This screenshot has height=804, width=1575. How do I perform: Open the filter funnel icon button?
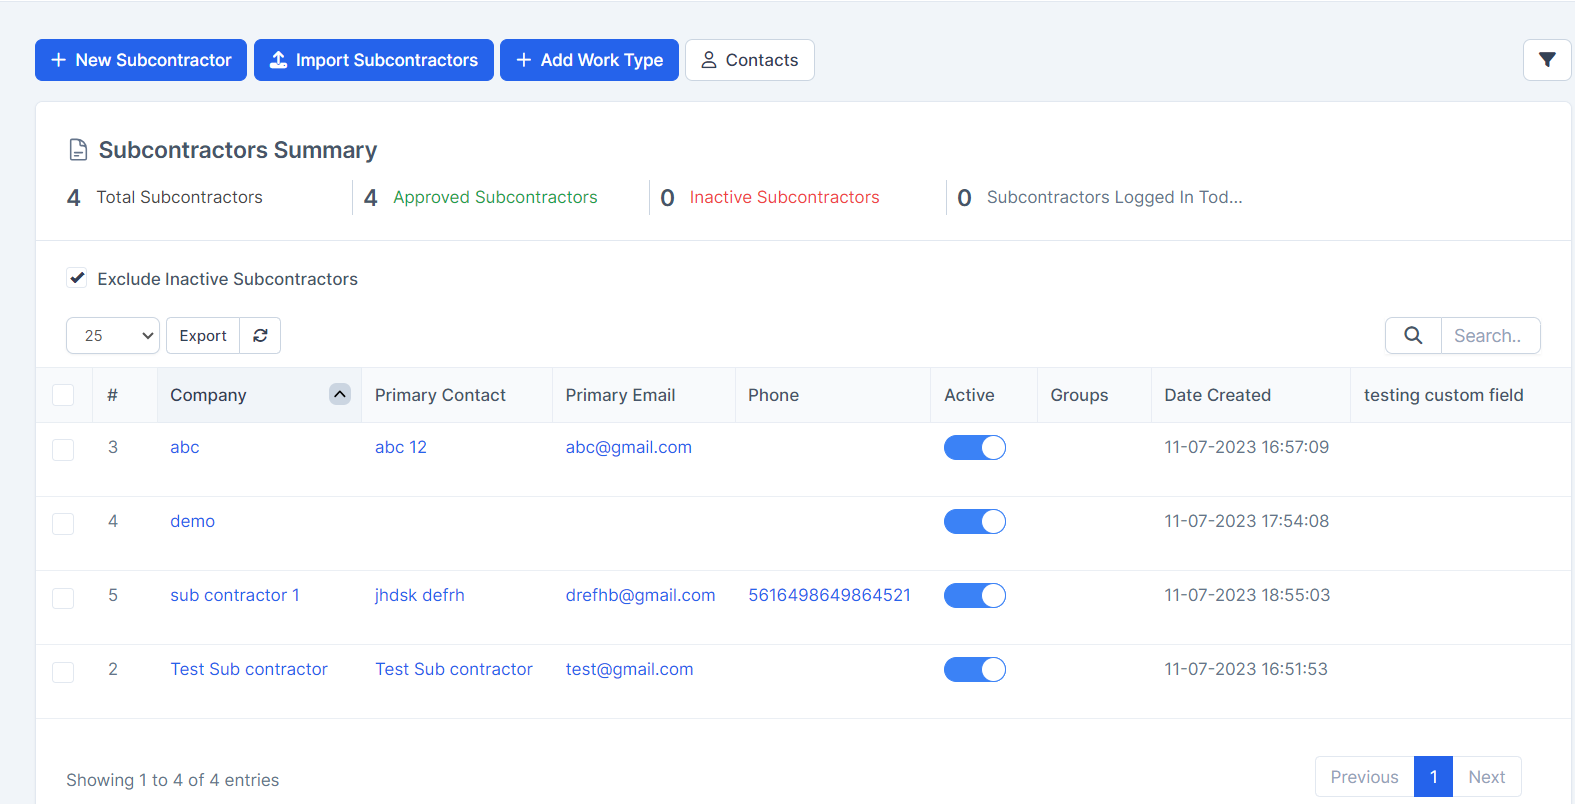[x=1547, y=60]
